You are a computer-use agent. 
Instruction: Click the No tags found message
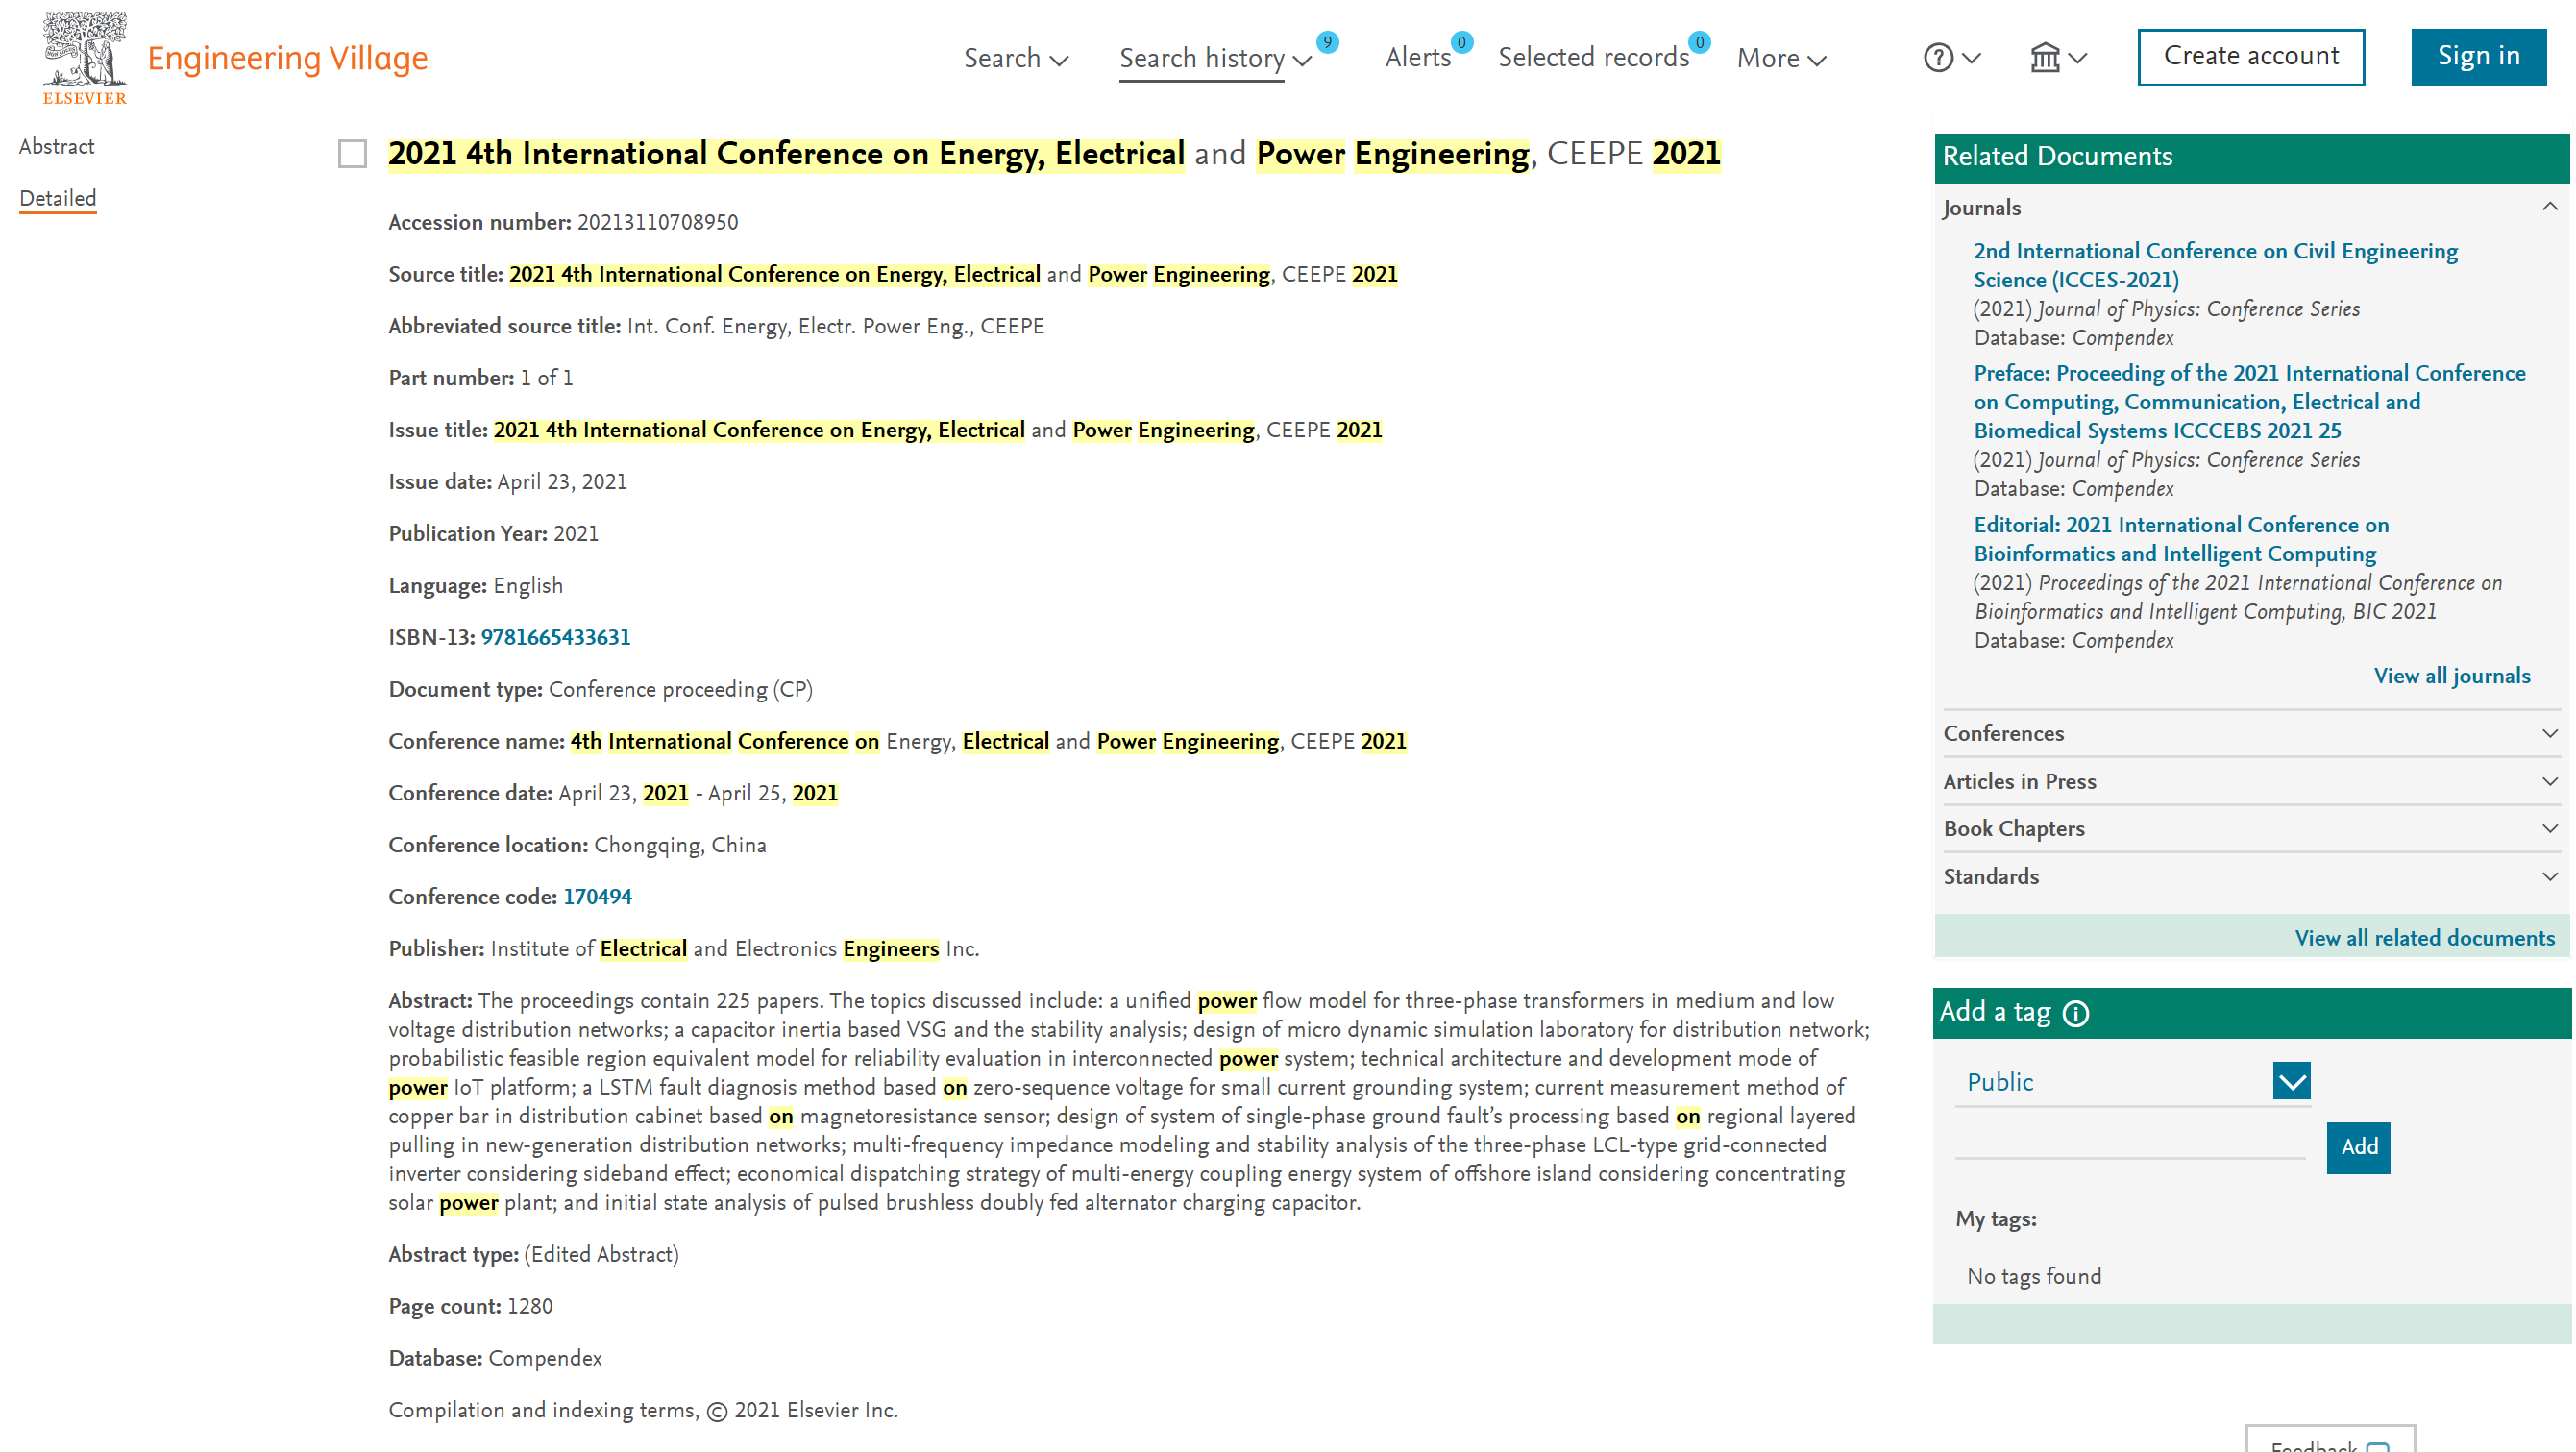tap(2033, 1276)
